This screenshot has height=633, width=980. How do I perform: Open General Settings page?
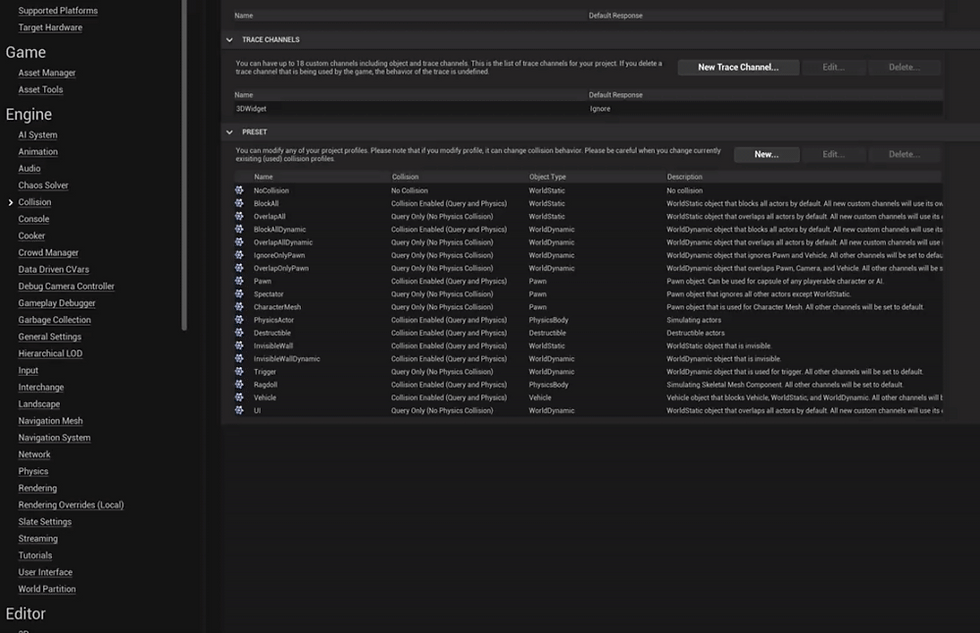50,337
